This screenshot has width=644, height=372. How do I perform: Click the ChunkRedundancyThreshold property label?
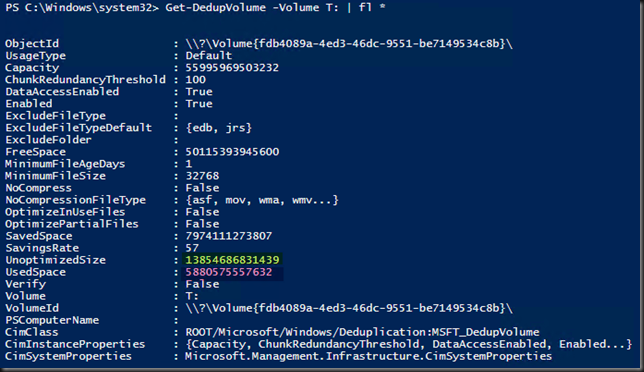pos(85,80)
